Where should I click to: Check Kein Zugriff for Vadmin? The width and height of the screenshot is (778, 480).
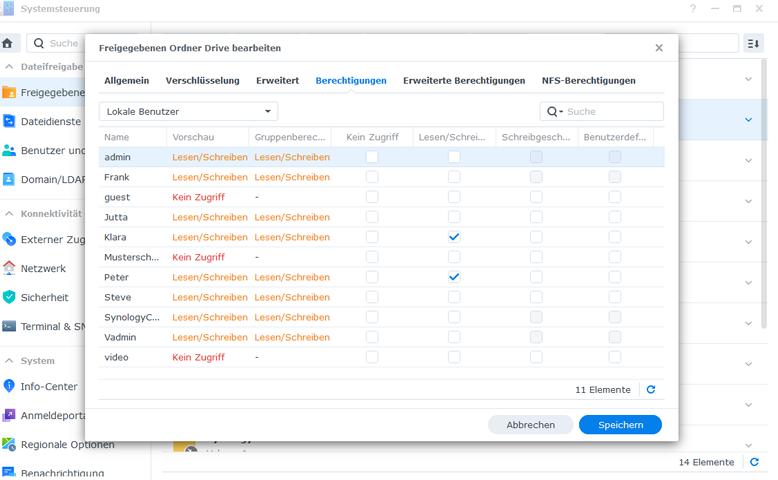[372, 337]
